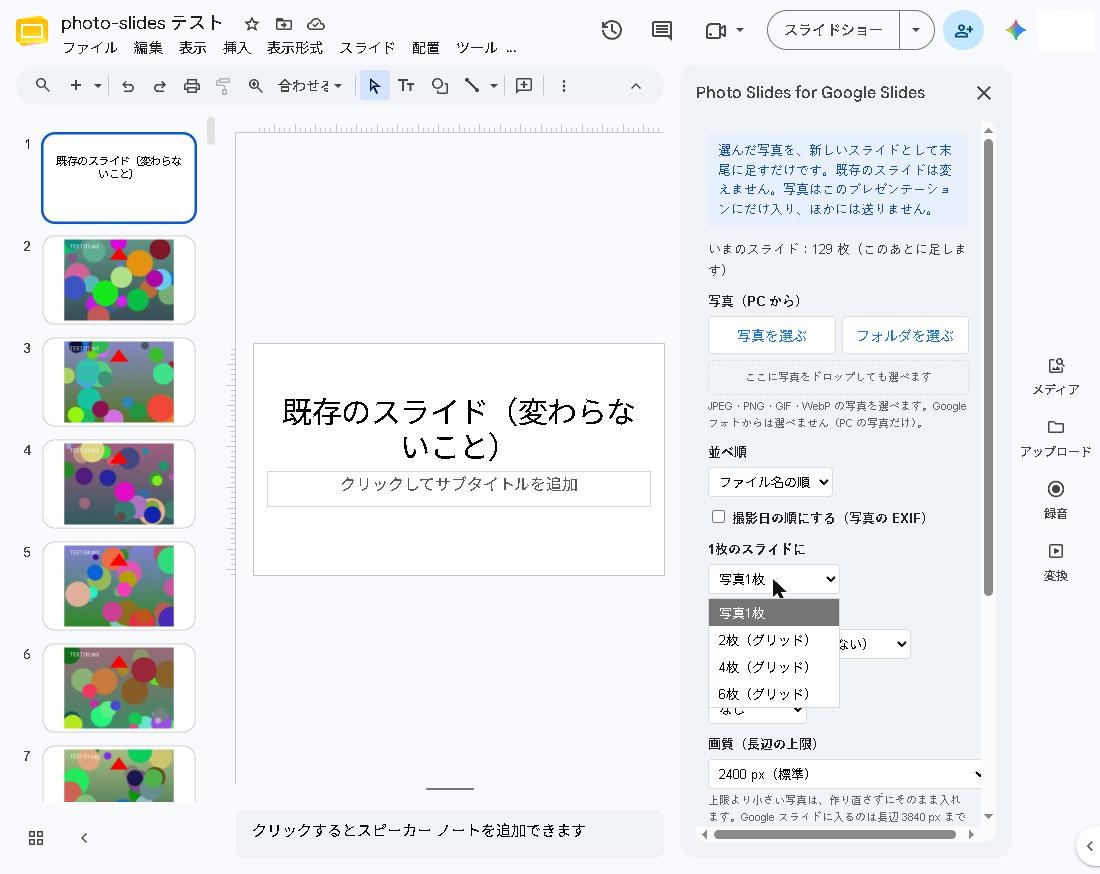Star the photo-slides presentation
The image size is (1100, 874).
point(252,25)
